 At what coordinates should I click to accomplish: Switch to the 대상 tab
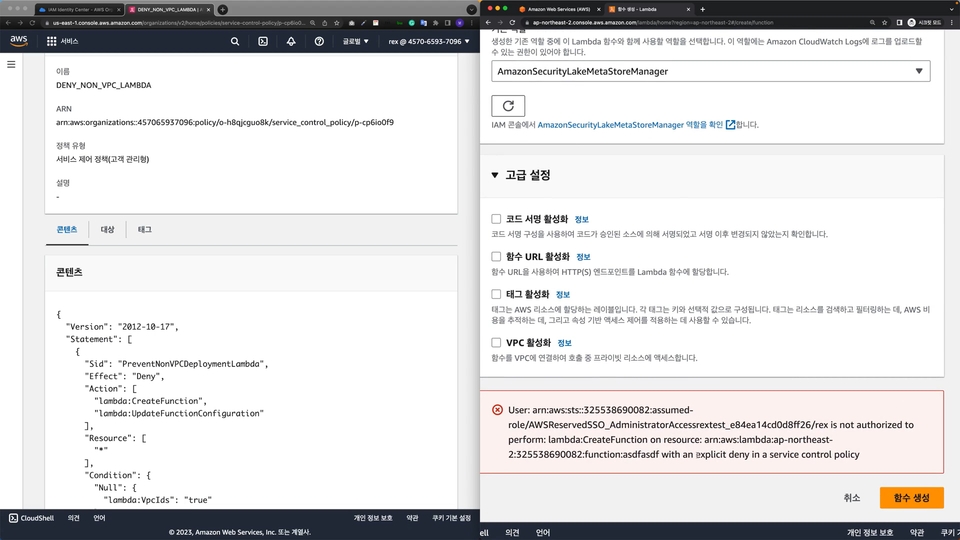point(107,230)
